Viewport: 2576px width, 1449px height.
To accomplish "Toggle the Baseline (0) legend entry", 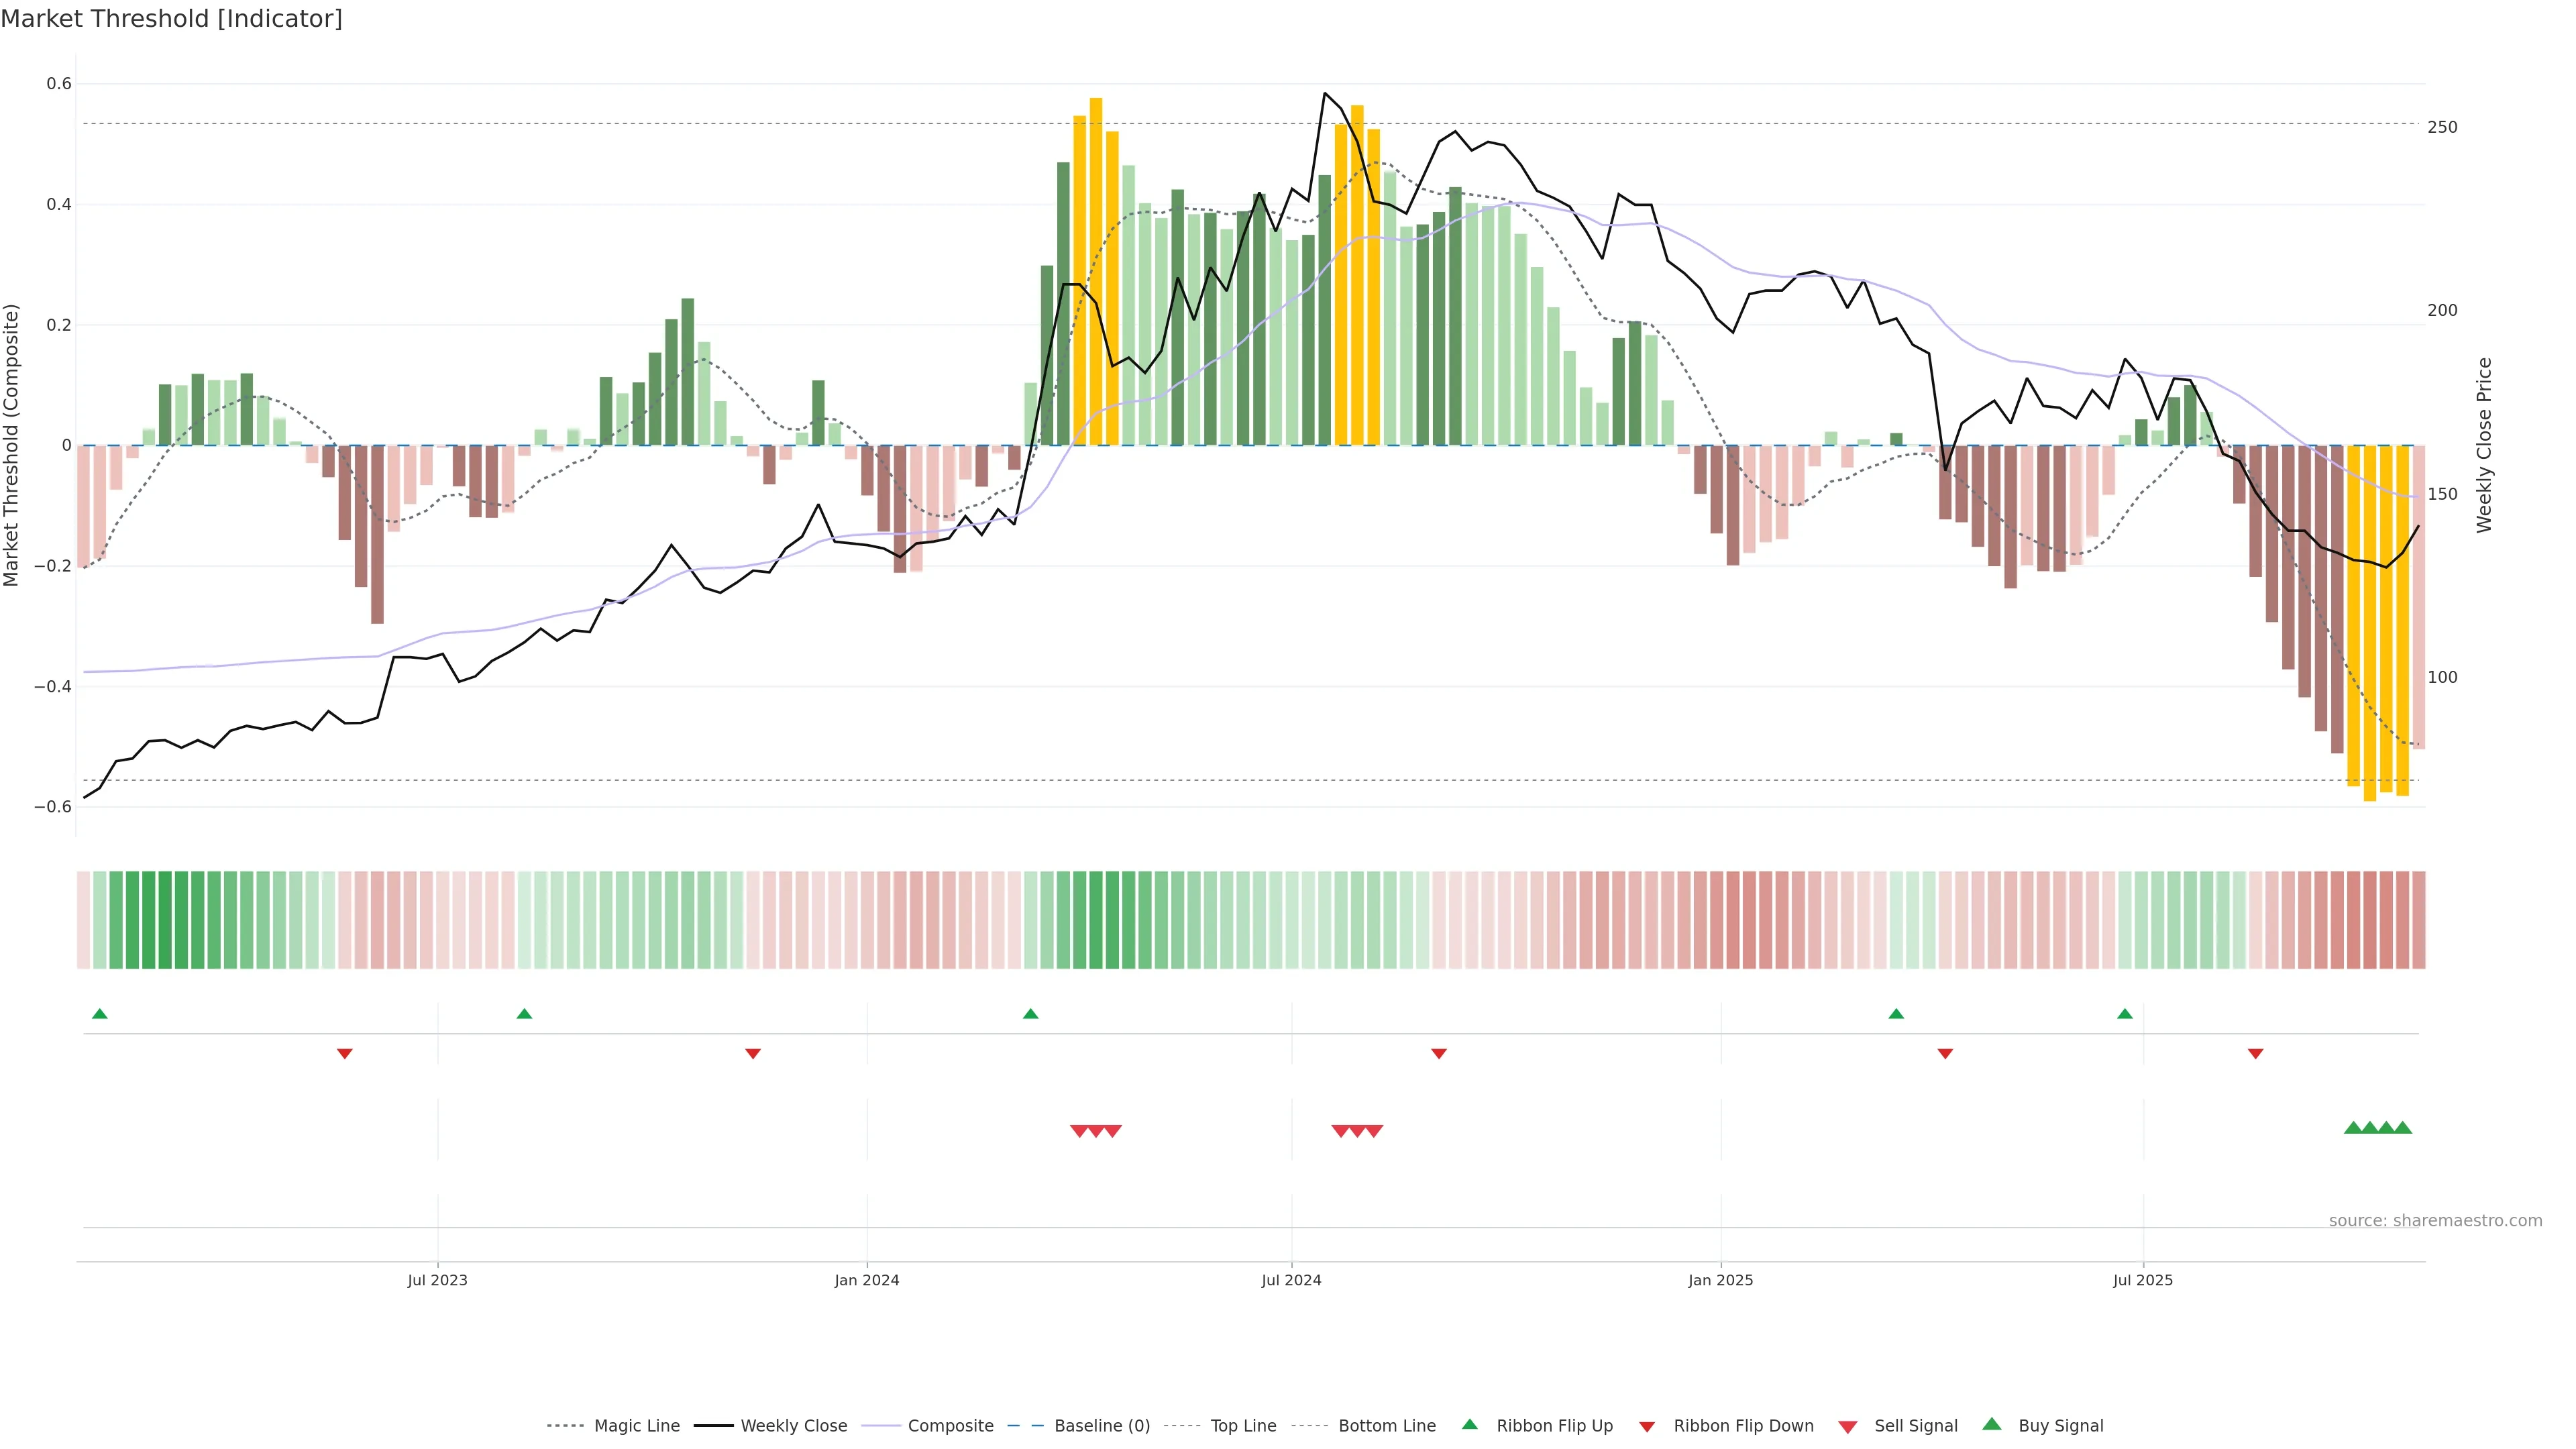I will point(1102,1426).
